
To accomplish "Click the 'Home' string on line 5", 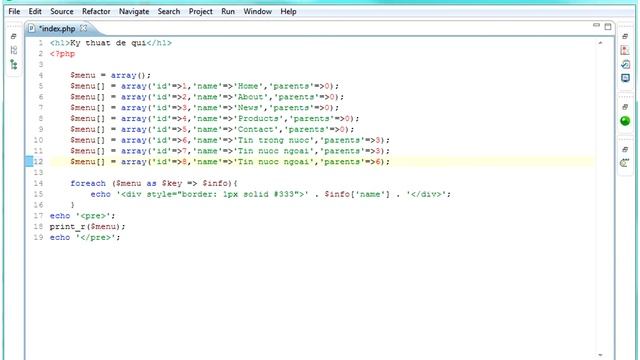I will tap(248, 86).
